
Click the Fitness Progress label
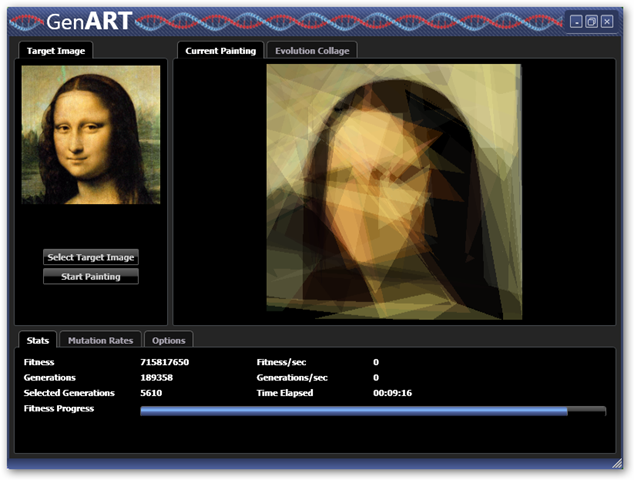point(59,408)
